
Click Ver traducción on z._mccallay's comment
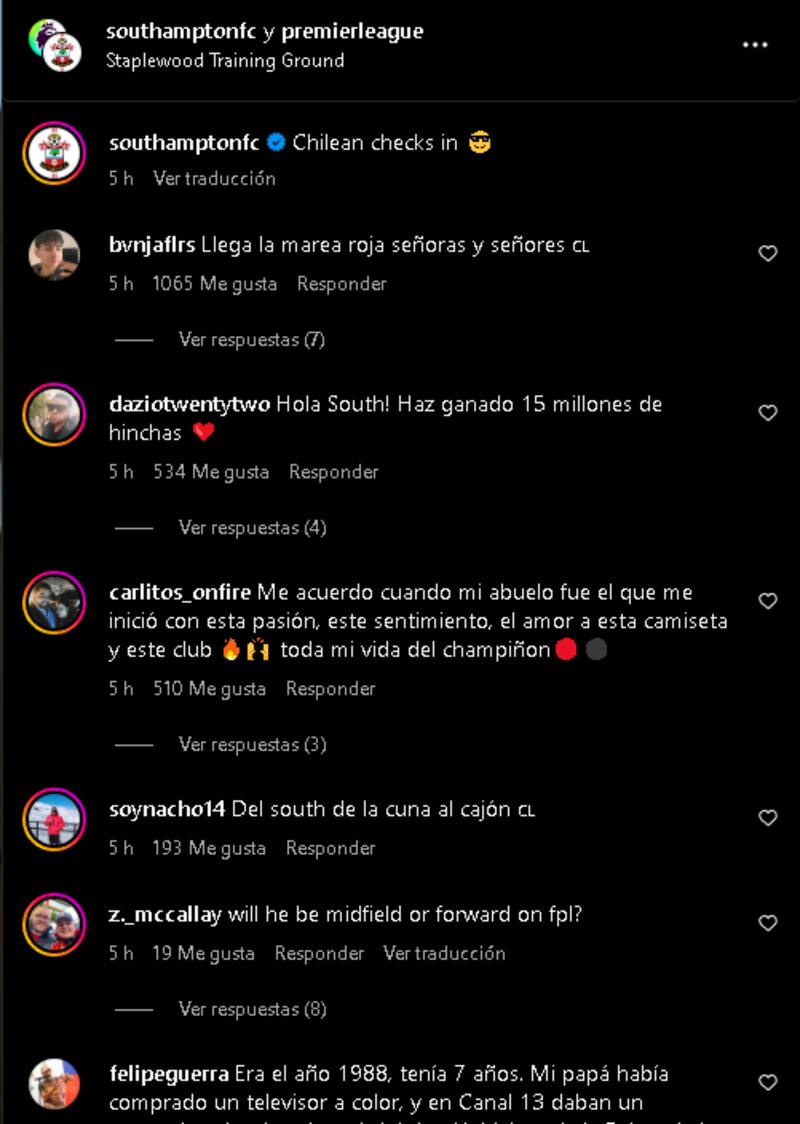coord(444,953)
